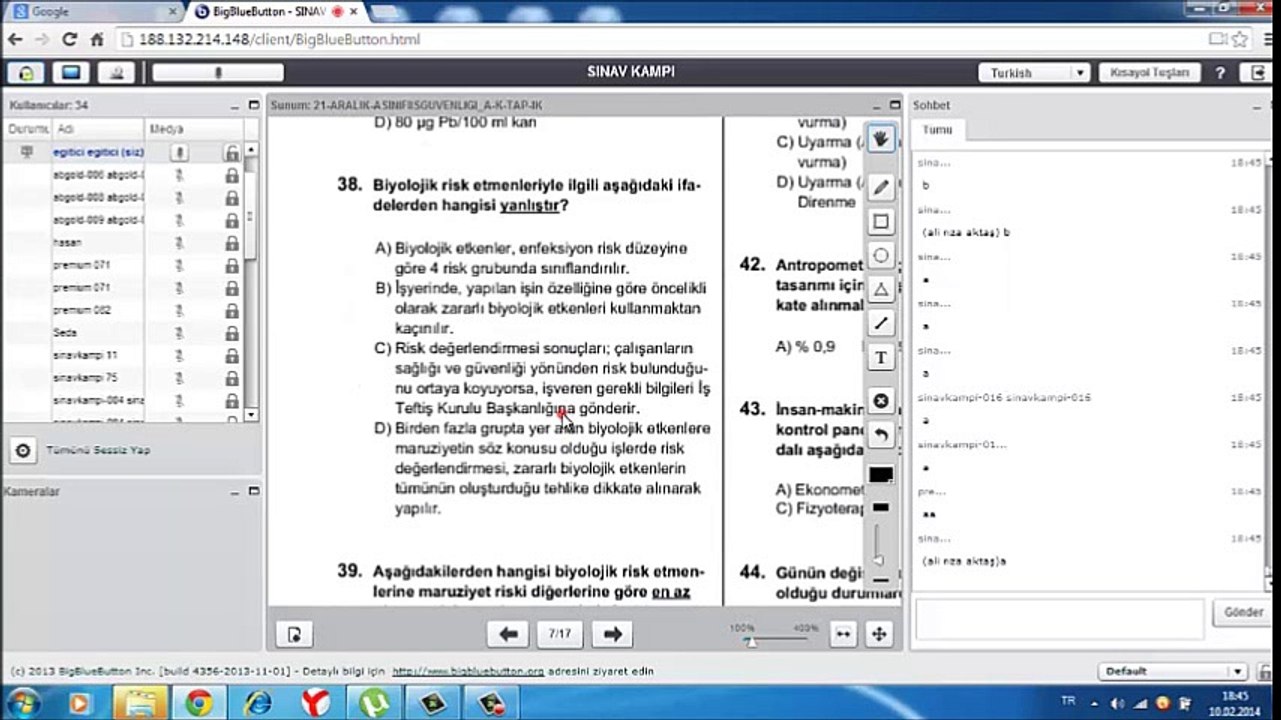The width and height of the screenshot is (1281, 720).
Task: Adjust the line thickness slider
Action: point(880,545)
